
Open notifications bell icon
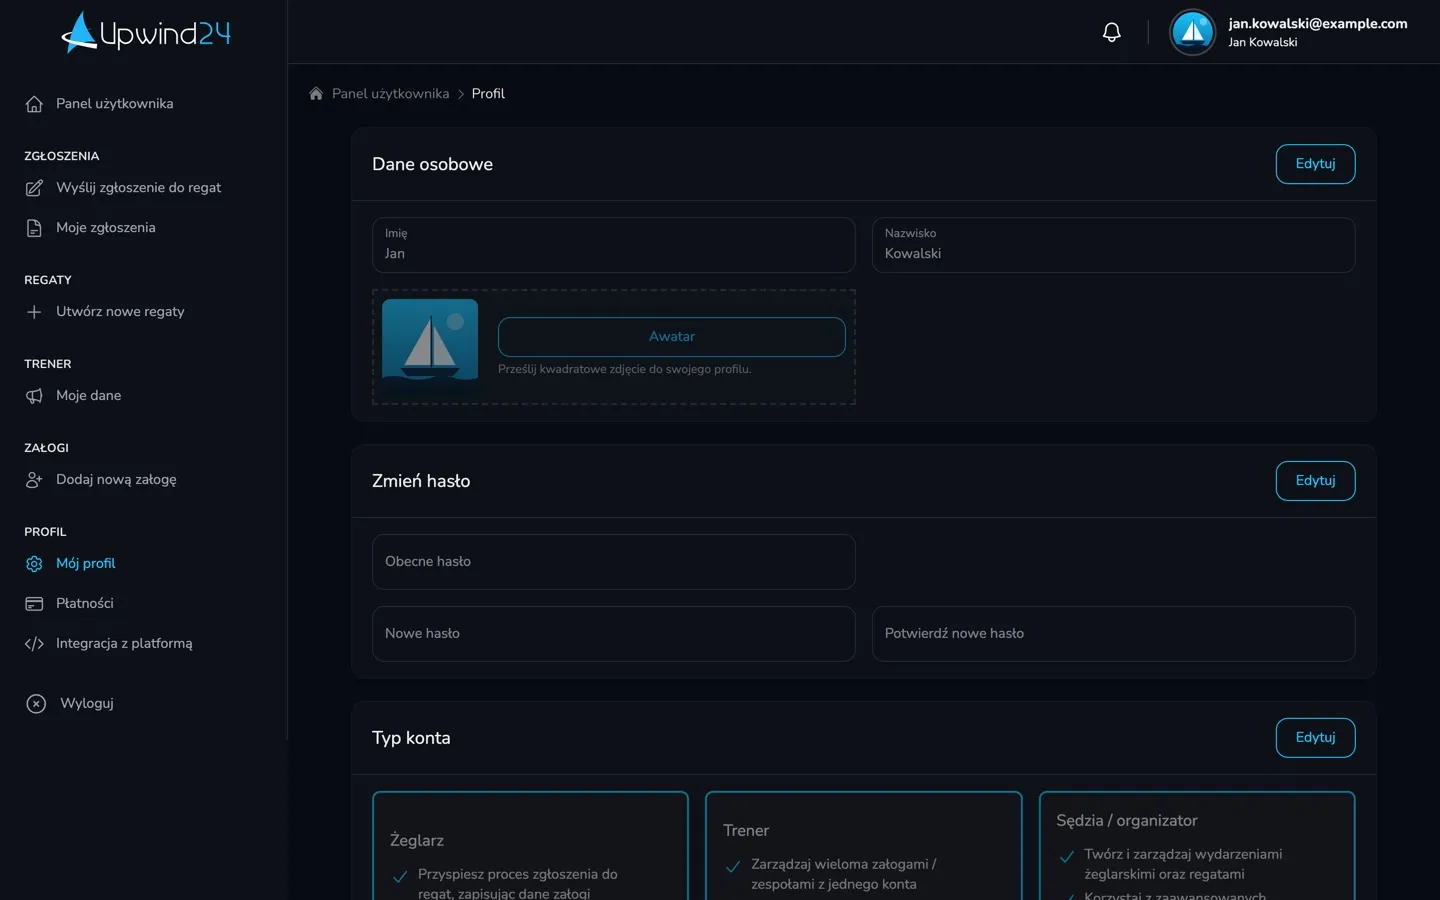tap(1111, 32)
